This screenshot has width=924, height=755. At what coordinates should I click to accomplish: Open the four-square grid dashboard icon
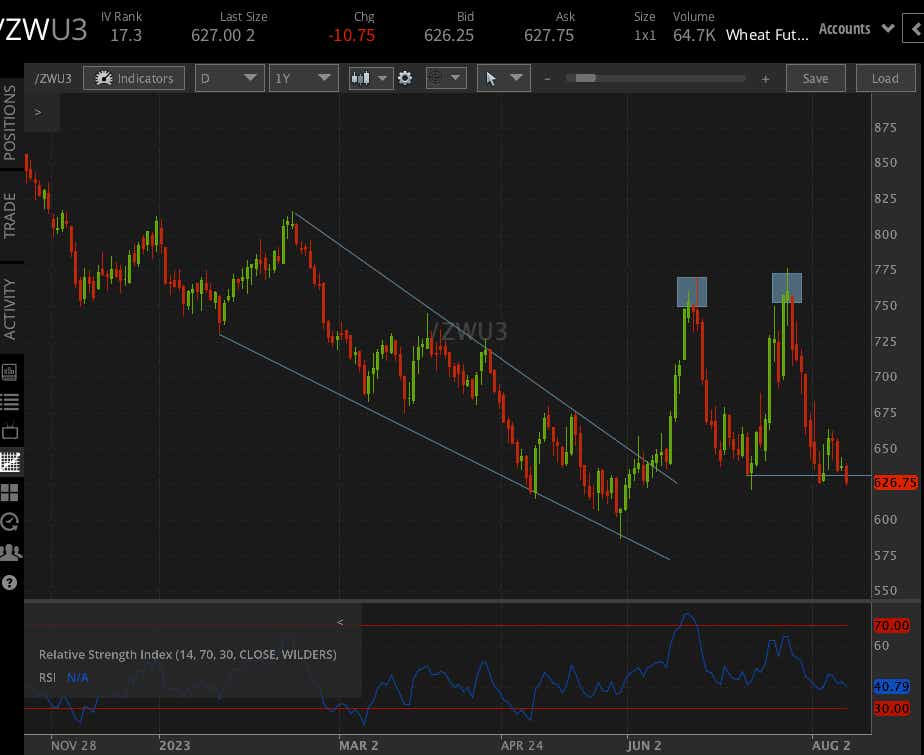pyautogui.click(x=10, y=492)
